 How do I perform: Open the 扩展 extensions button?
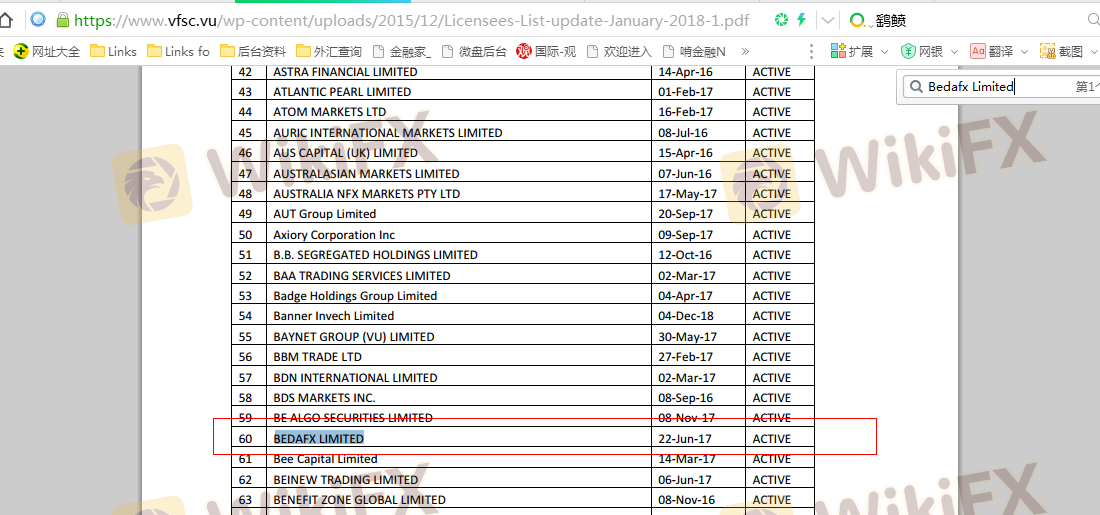coord(852,51)
